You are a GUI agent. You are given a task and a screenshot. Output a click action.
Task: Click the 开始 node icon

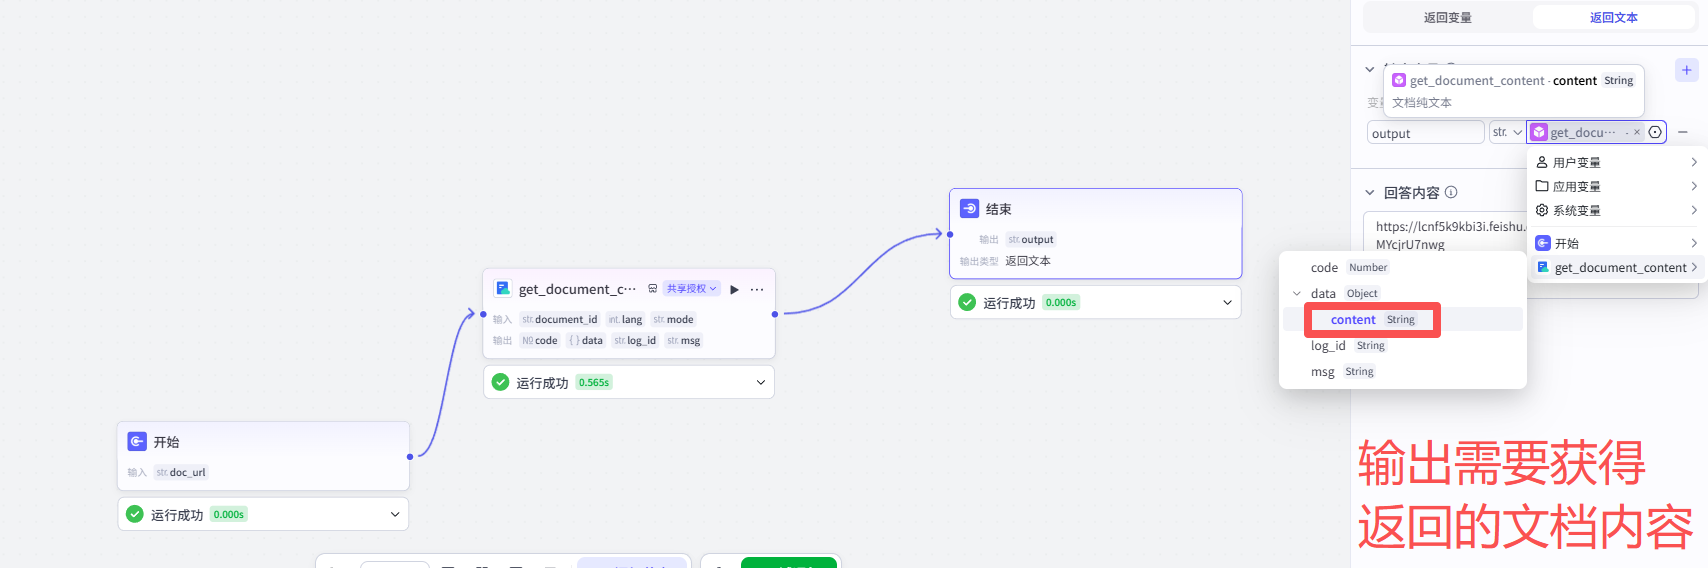click(x=137, y=441)
